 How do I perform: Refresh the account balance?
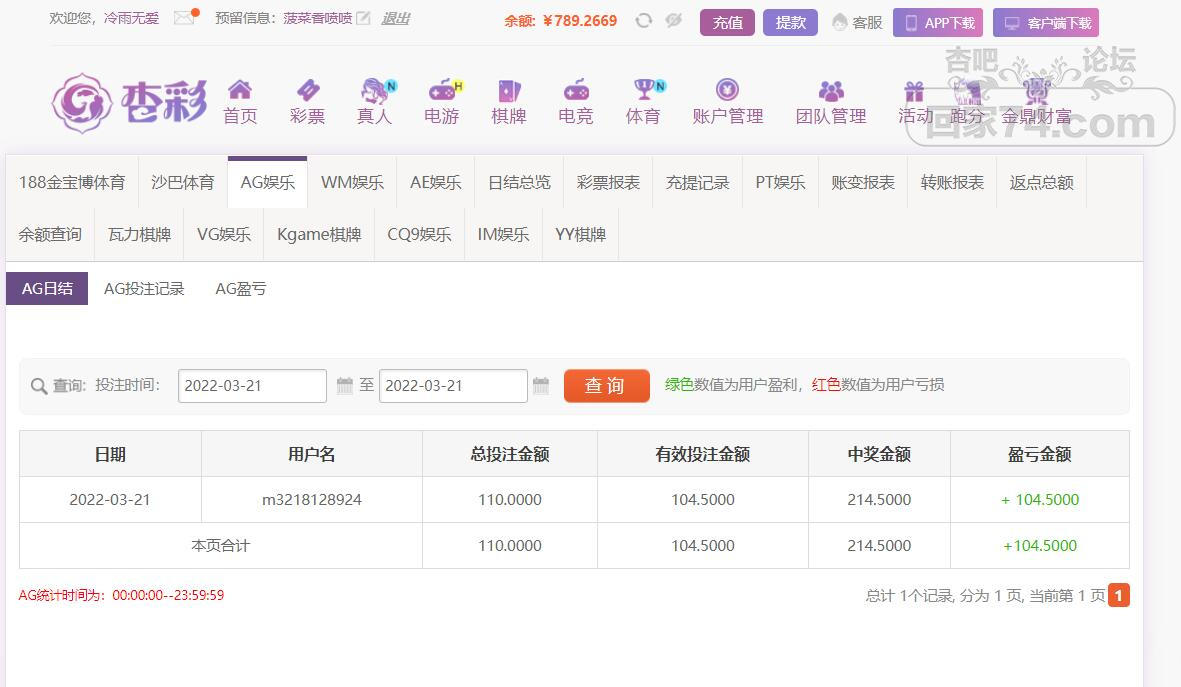pyautogui.click(x=644, y=21)
